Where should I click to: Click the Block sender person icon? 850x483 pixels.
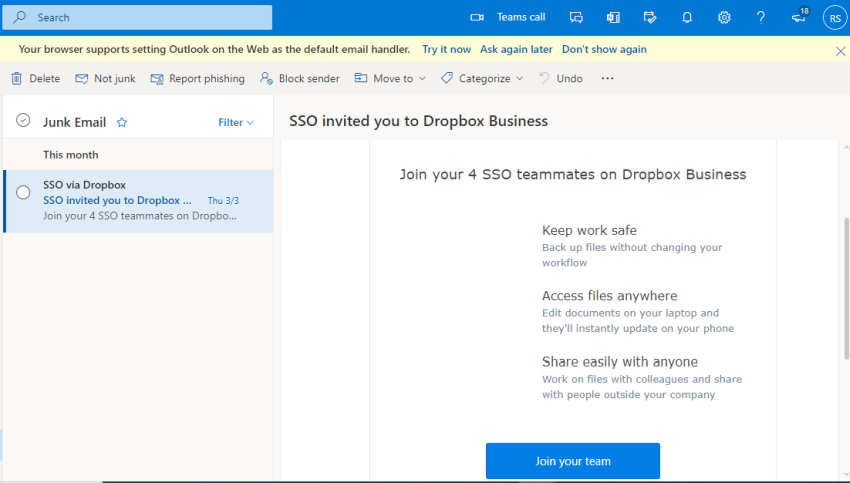[x=266, y=79]
